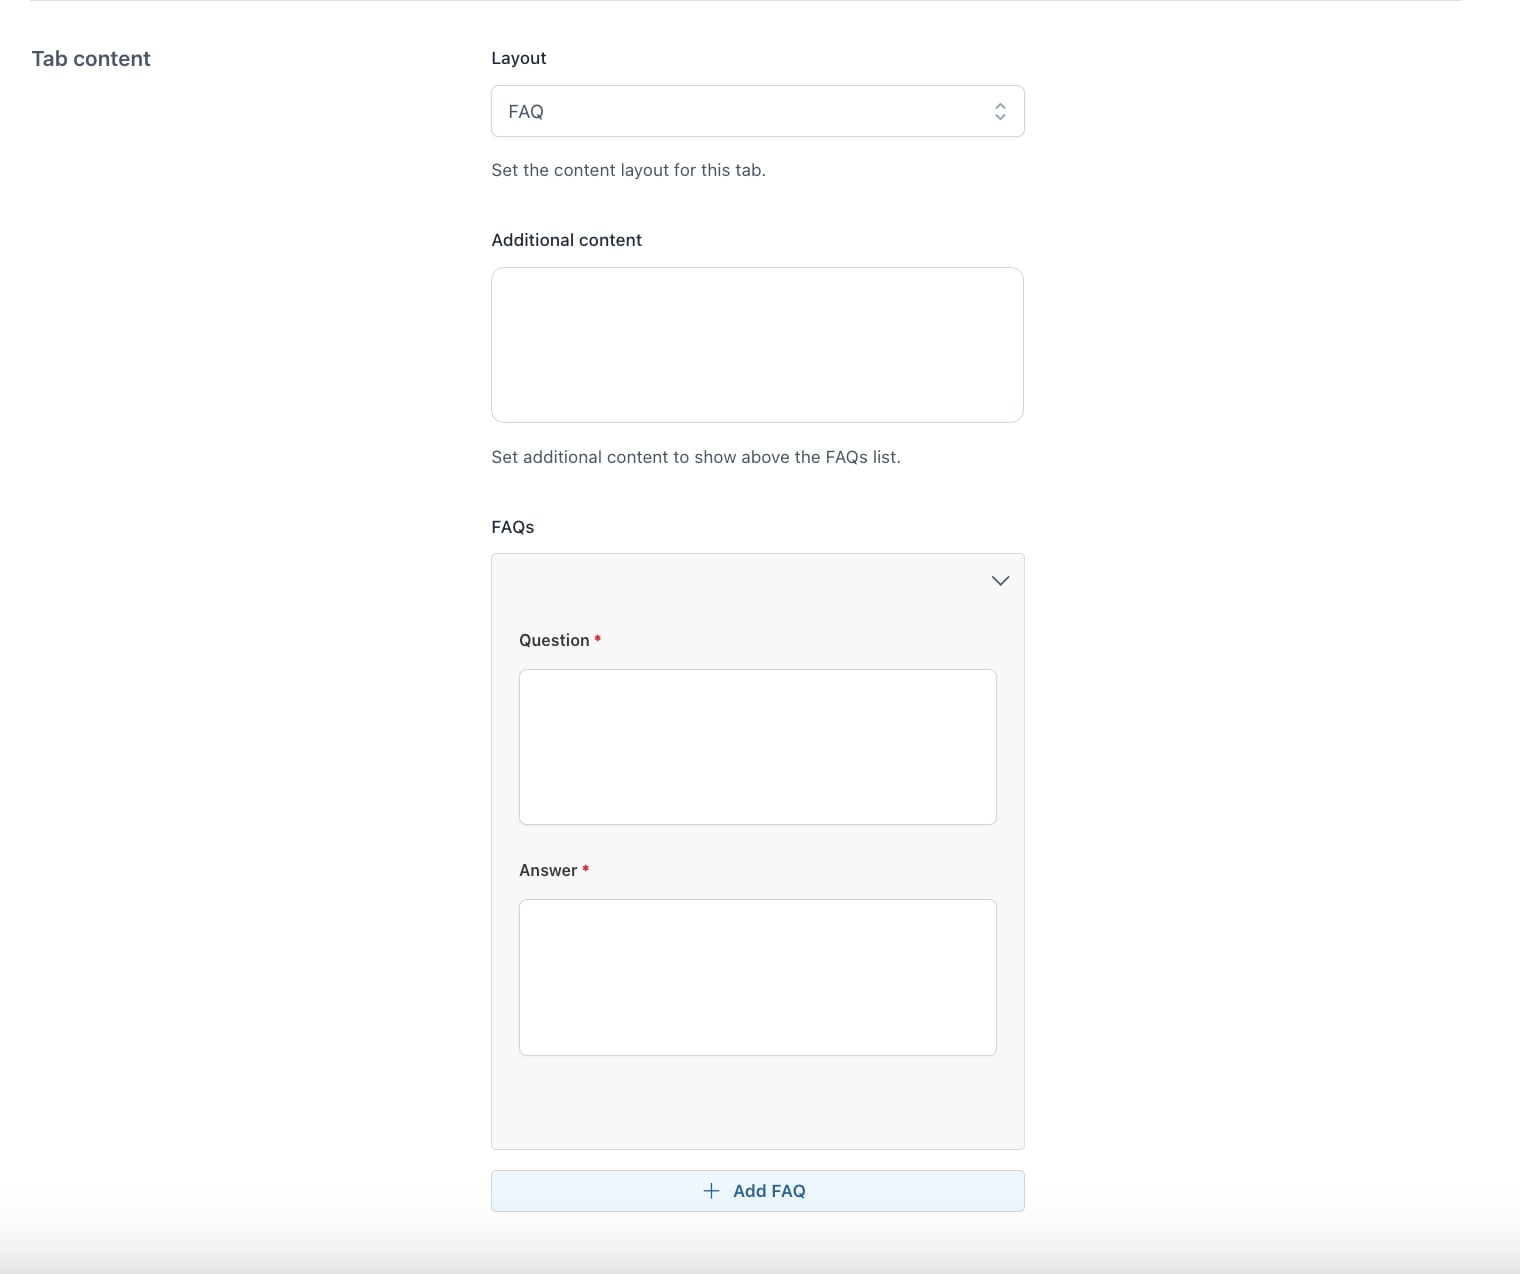Viewport: 1520px width, 1274px height.
Task: Click the FAQs section label
Action: (512, 527)
